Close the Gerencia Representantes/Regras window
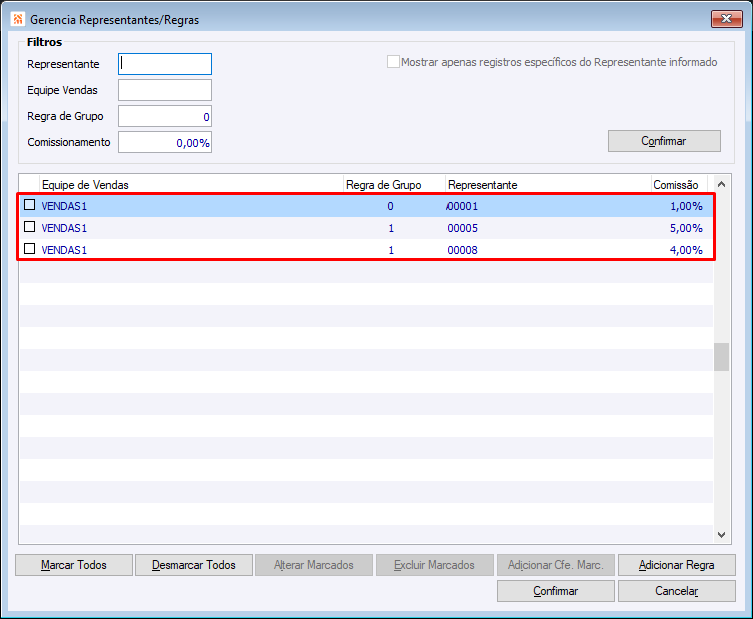753x619 pixels. (x=727, y=19)
